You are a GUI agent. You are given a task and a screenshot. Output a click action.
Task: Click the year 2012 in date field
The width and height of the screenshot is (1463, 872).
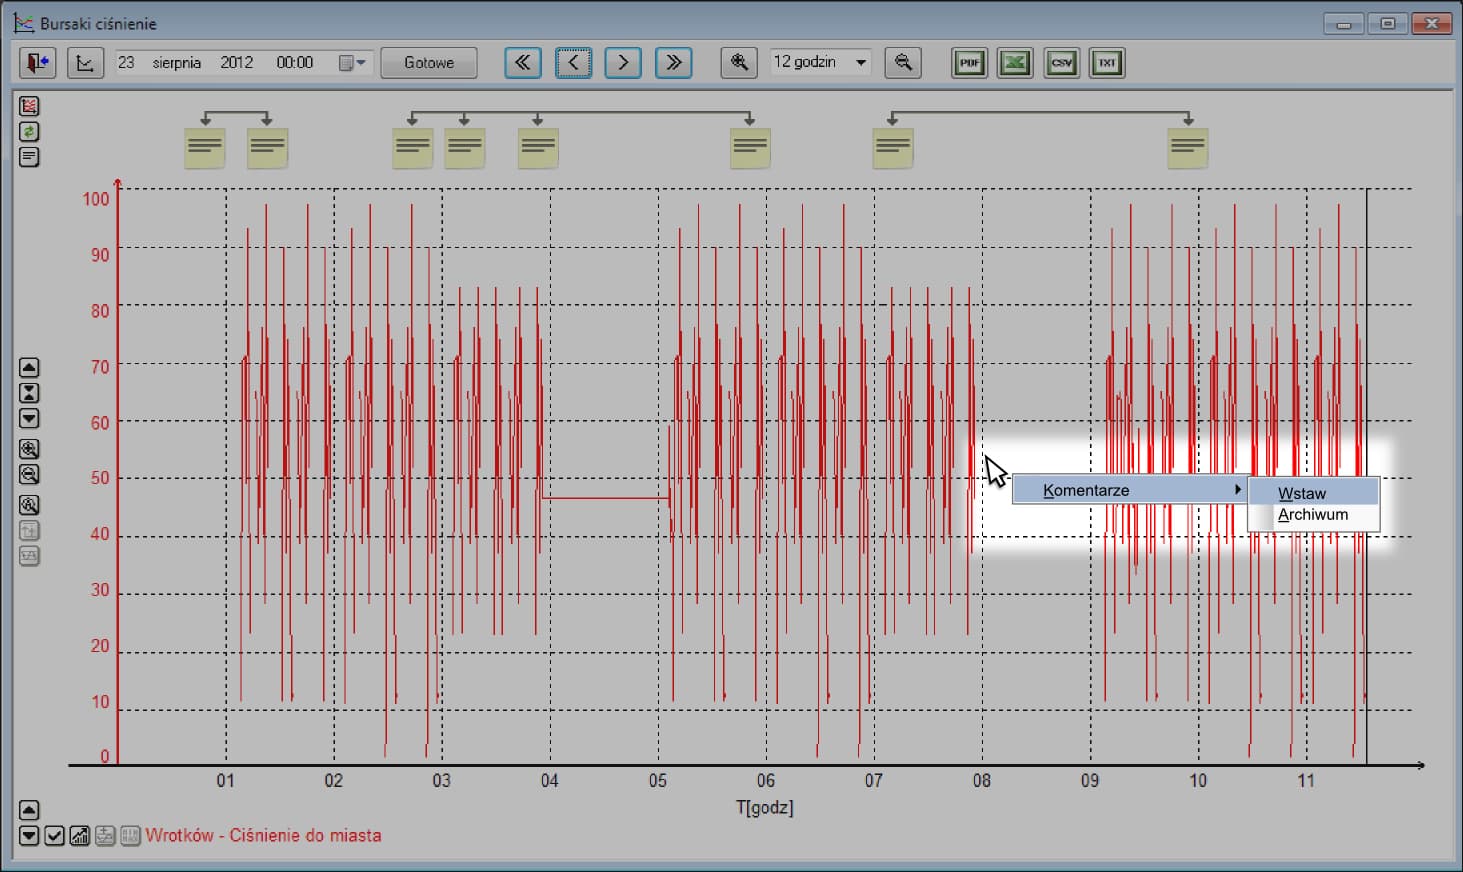click(x=237, y=63)
